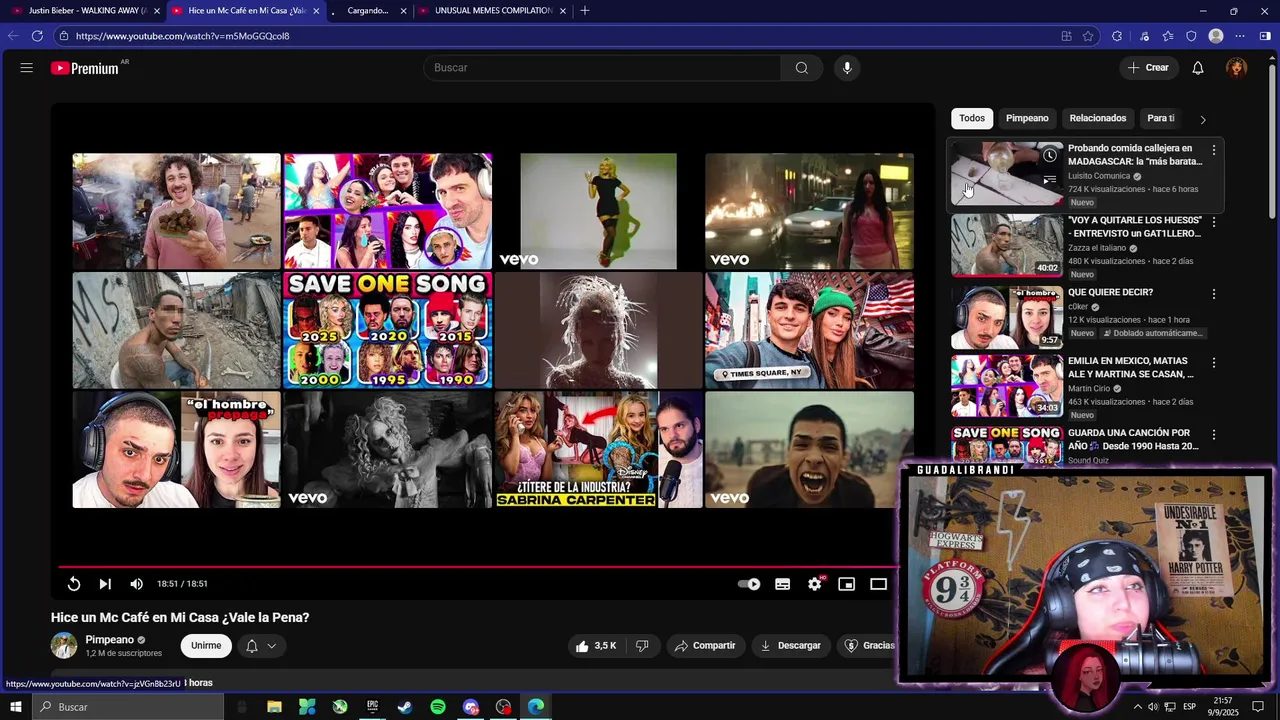Open Pimpeano channel avatar

pyautogui.click(x=64, y=646)
